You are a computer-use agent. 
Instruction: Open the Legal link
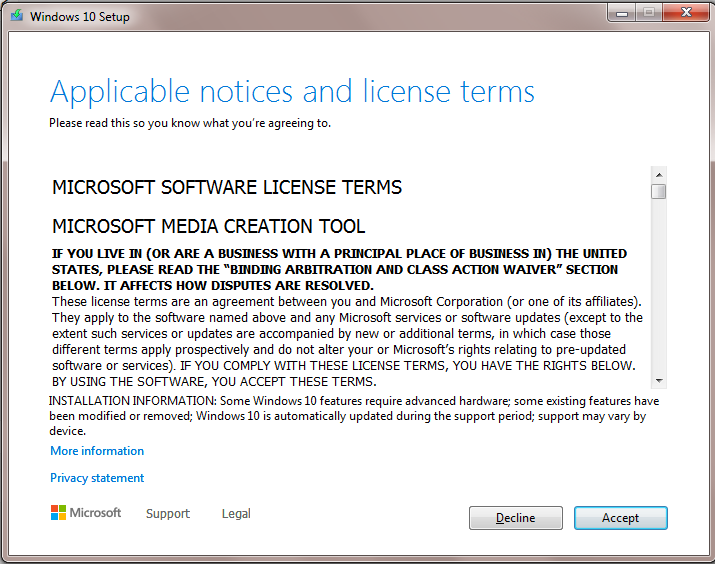click(x=236, y=513)
